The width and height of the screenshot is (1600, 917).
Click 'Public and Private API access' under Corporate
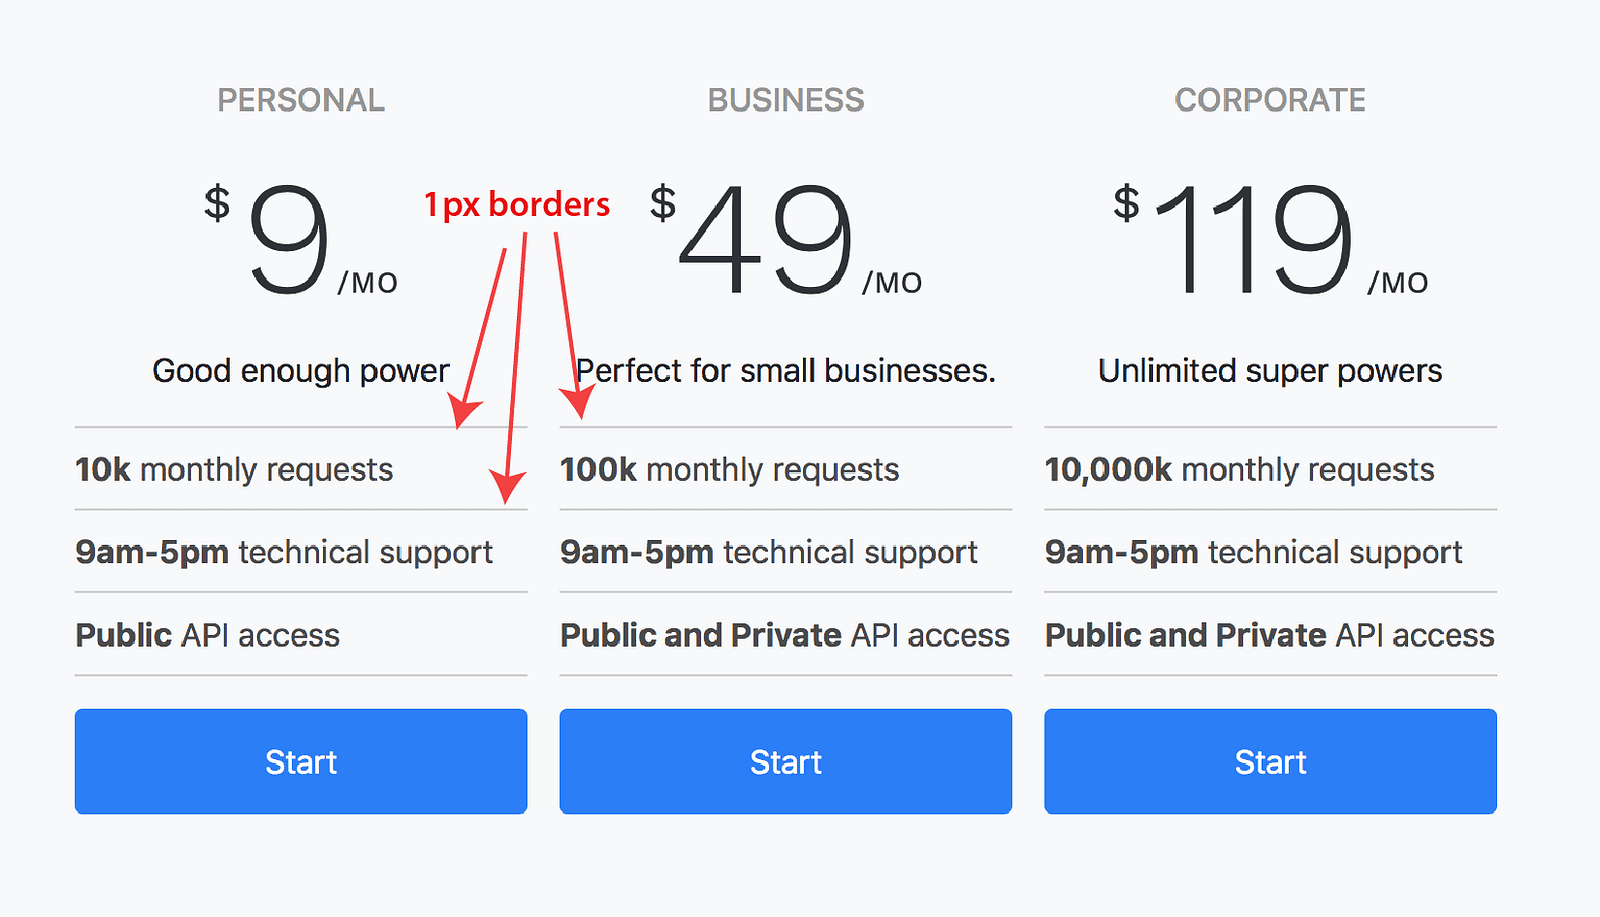pos(1270,635)
